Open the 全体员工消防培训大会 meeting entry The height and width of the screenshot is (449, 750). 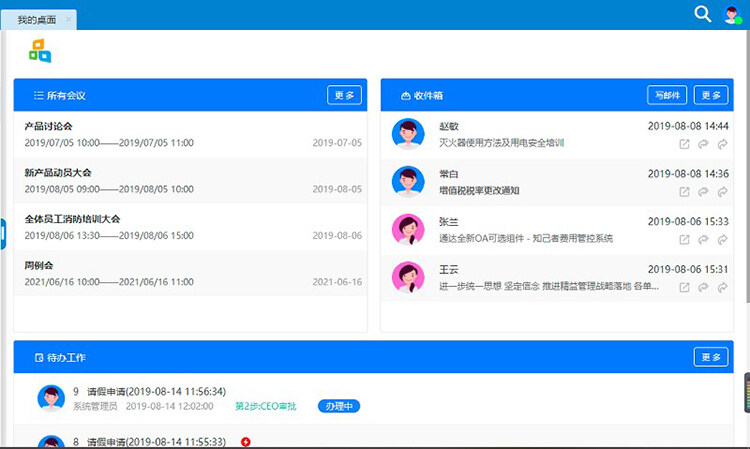pos(72,219)
